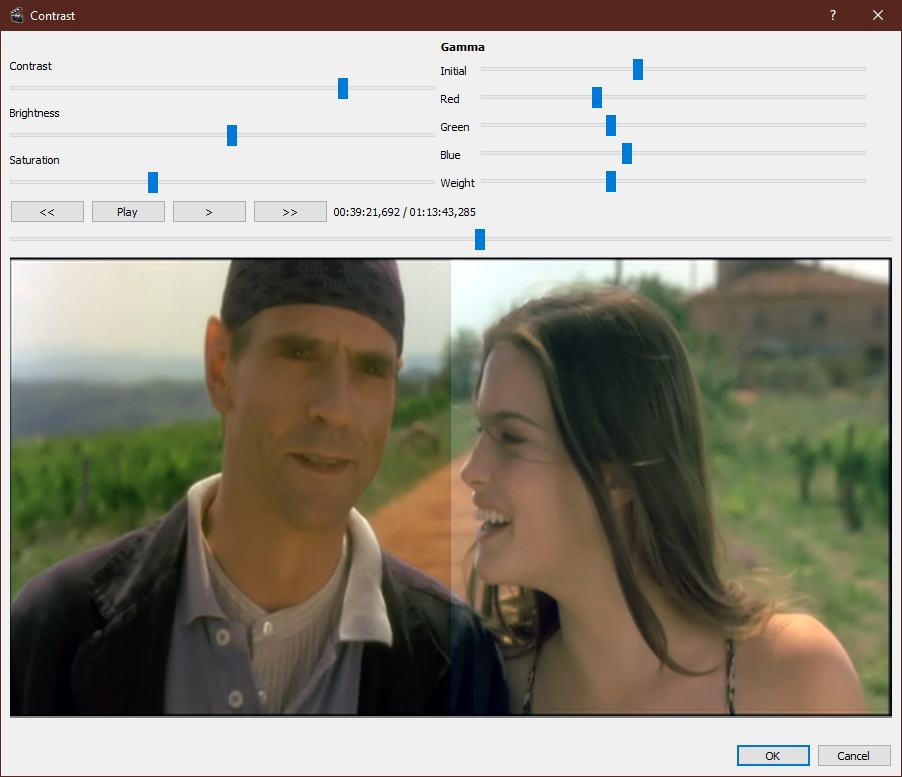Image resolution: width=902 pixels, height=777 pixels.
Task: Start playback with the Play button
Action: (x=128, y=212)
